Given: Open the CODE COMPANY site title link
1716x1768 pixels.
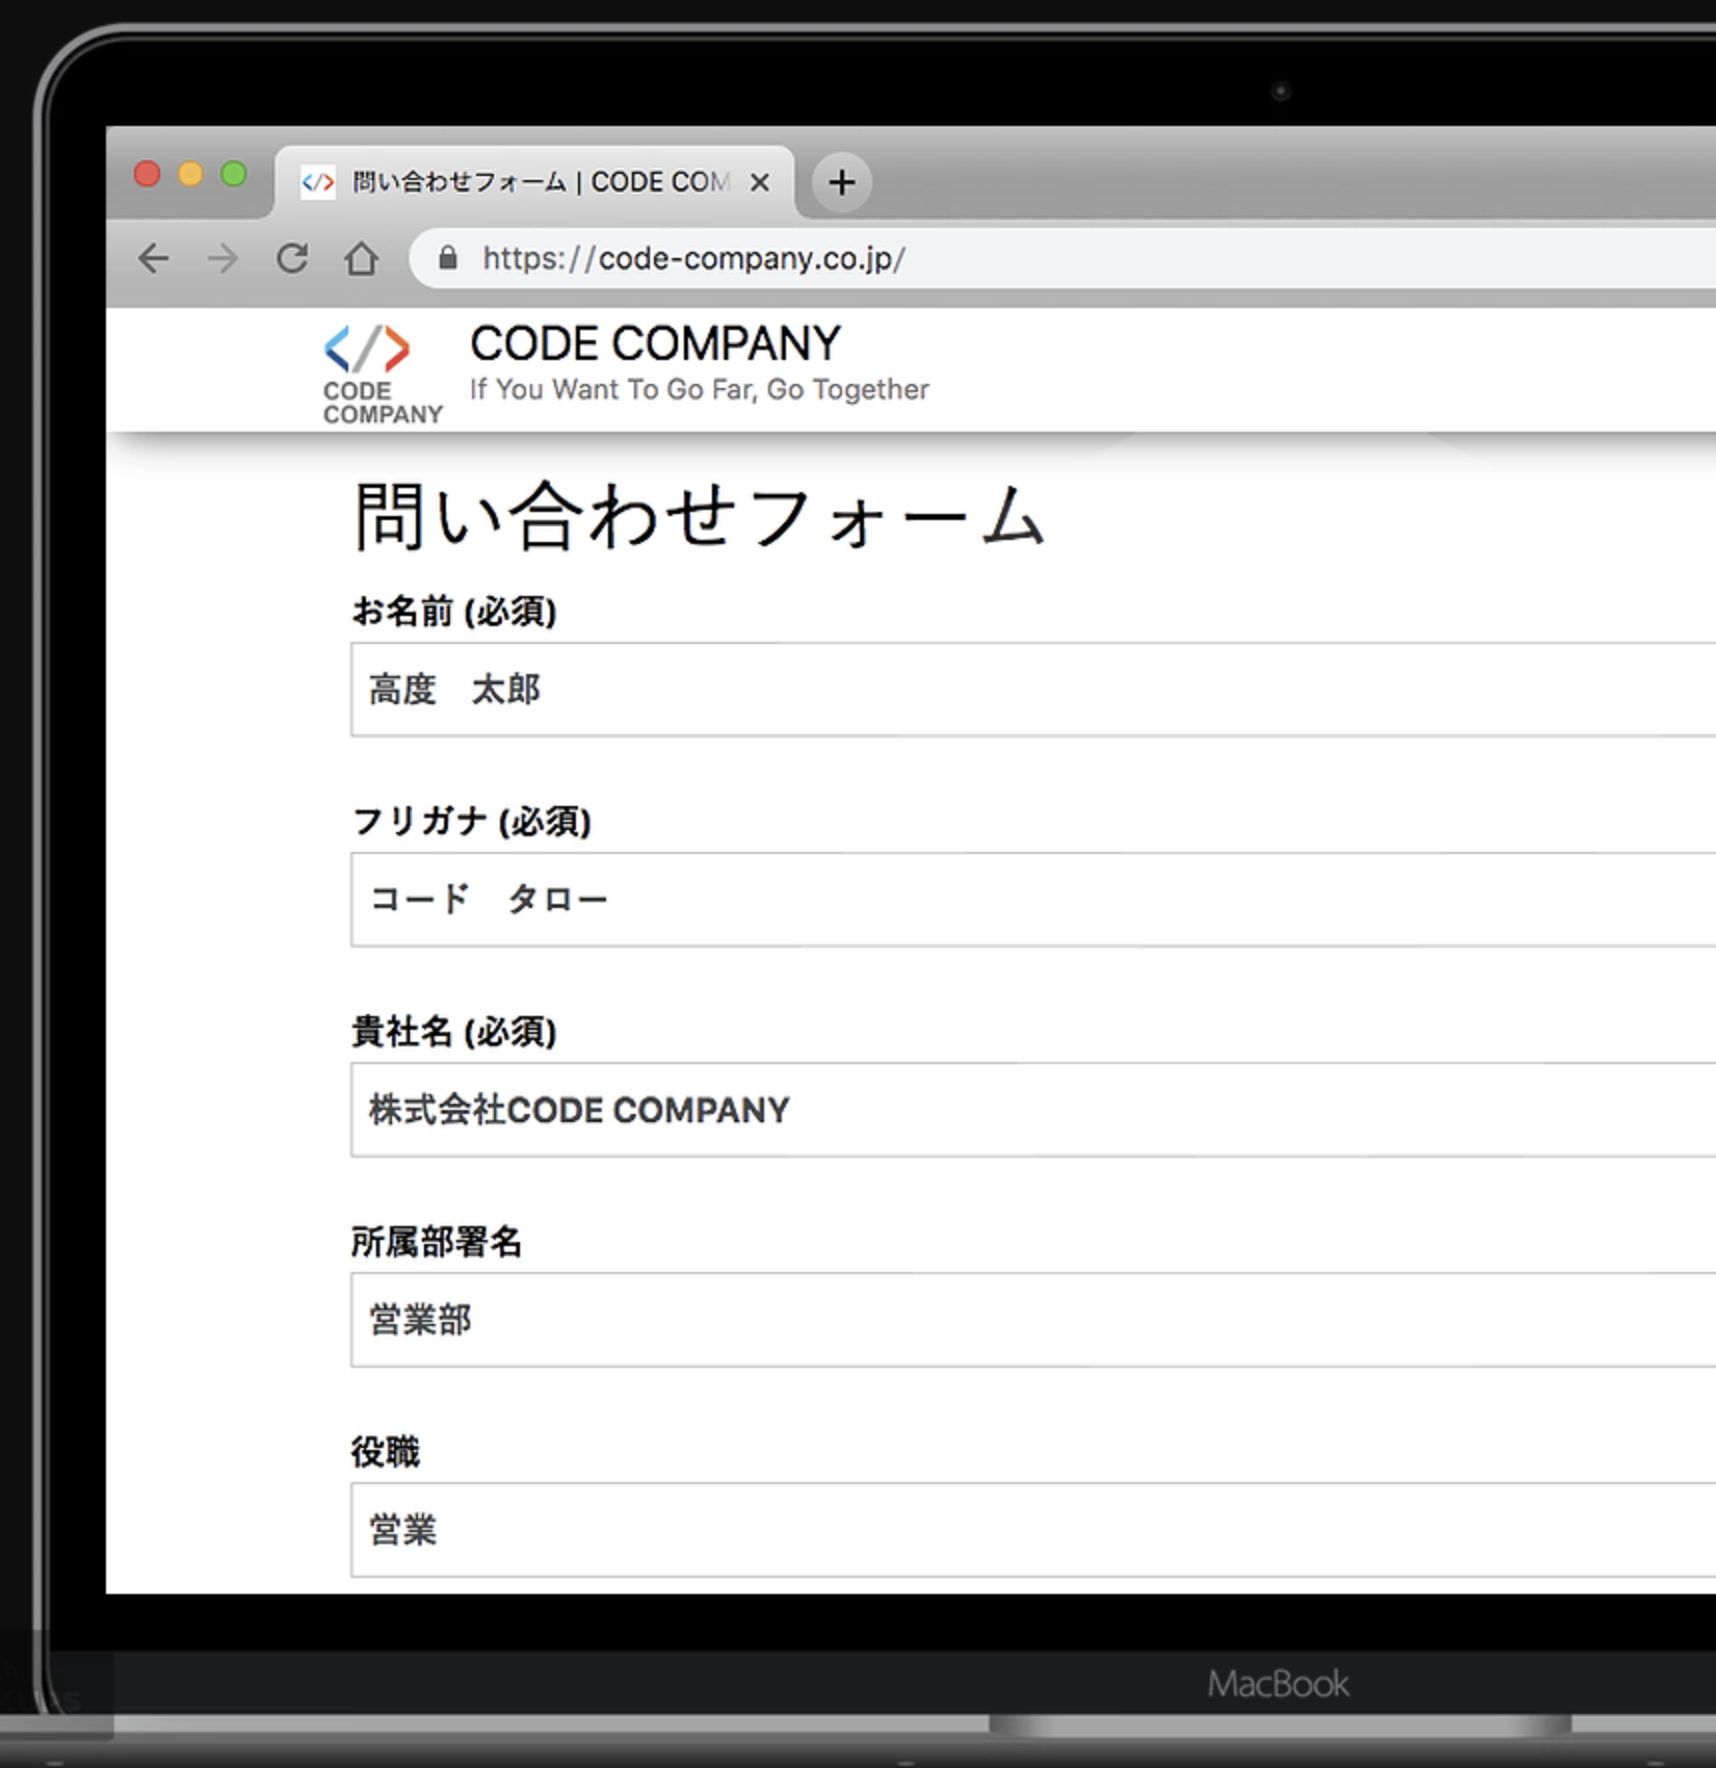Looking at the screenshot, I should click(x=655, y=344).
